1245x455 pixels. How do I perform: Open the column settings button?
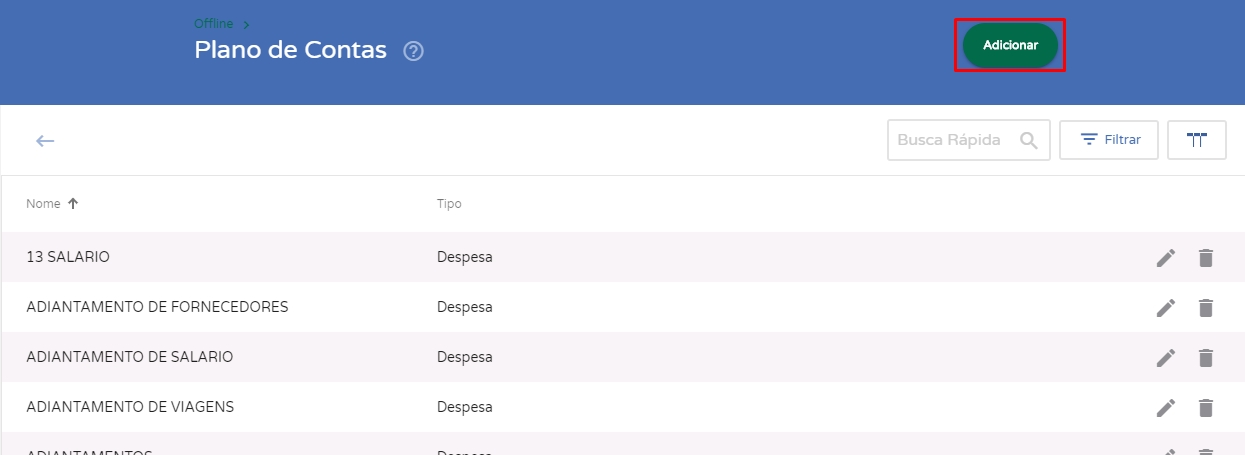(x=1196, y=140)
